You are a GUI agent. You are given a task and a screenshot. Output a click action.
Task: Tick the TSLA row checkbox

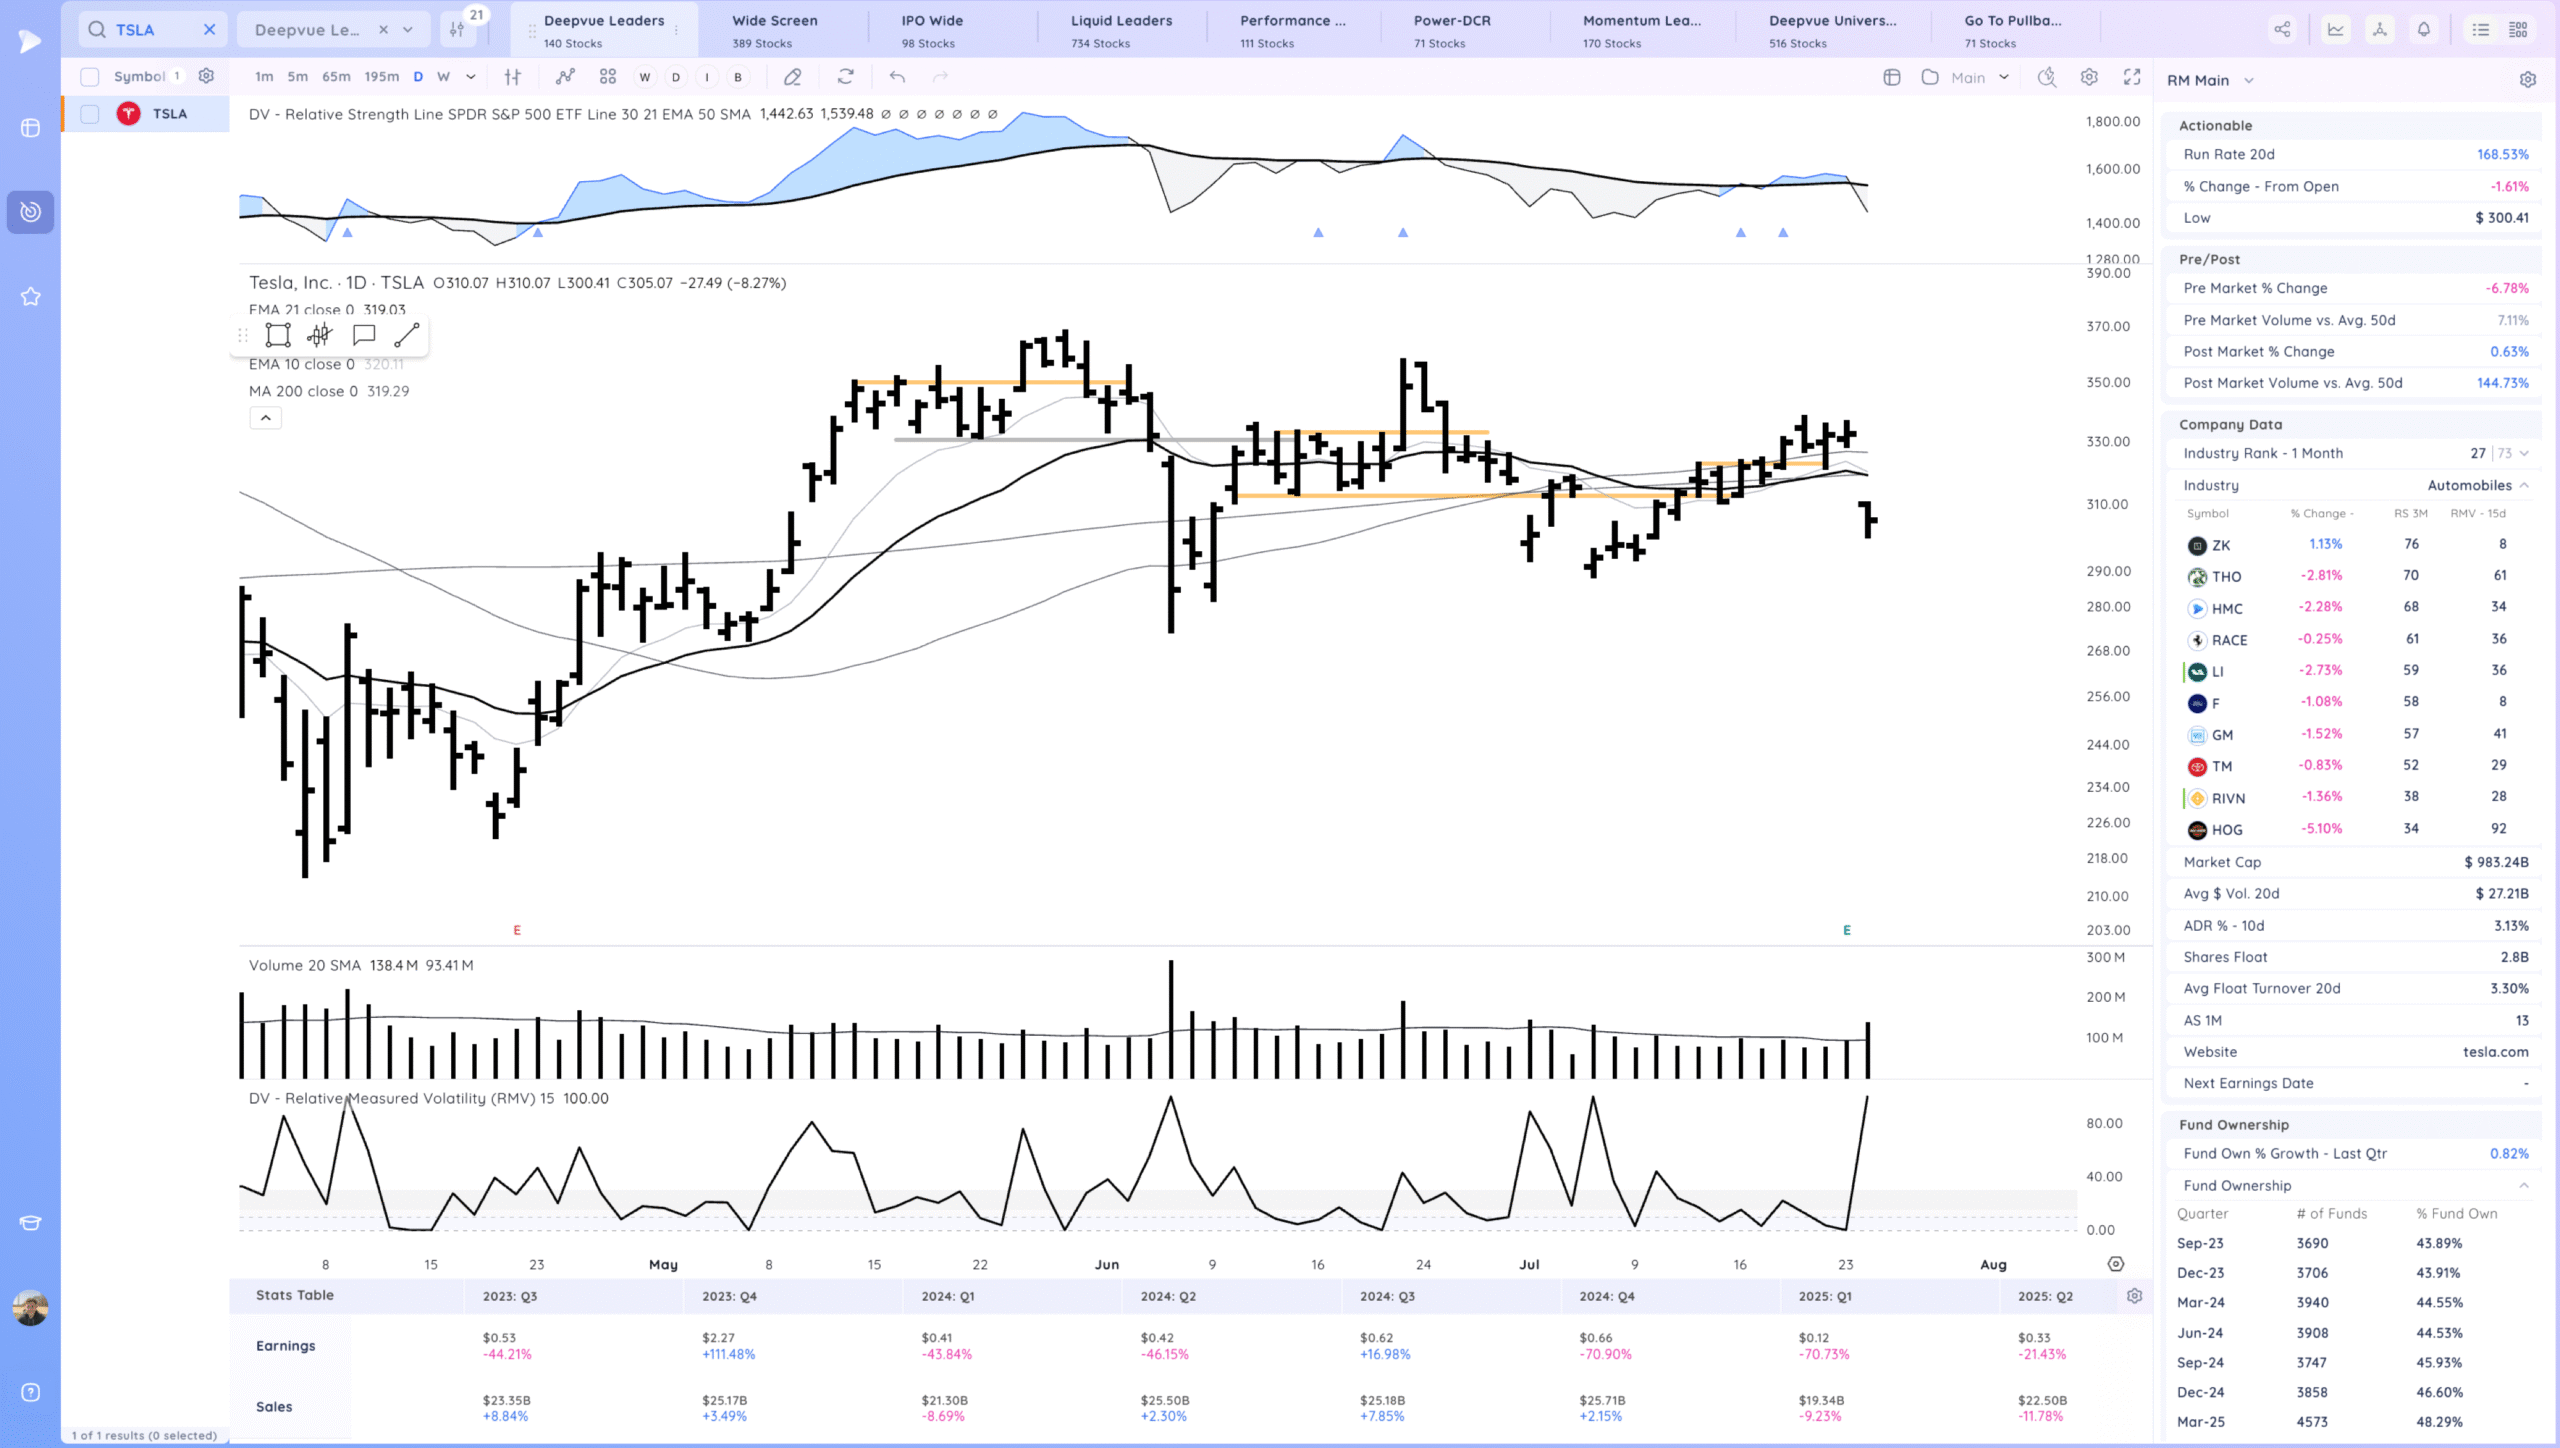pos(90,114)
